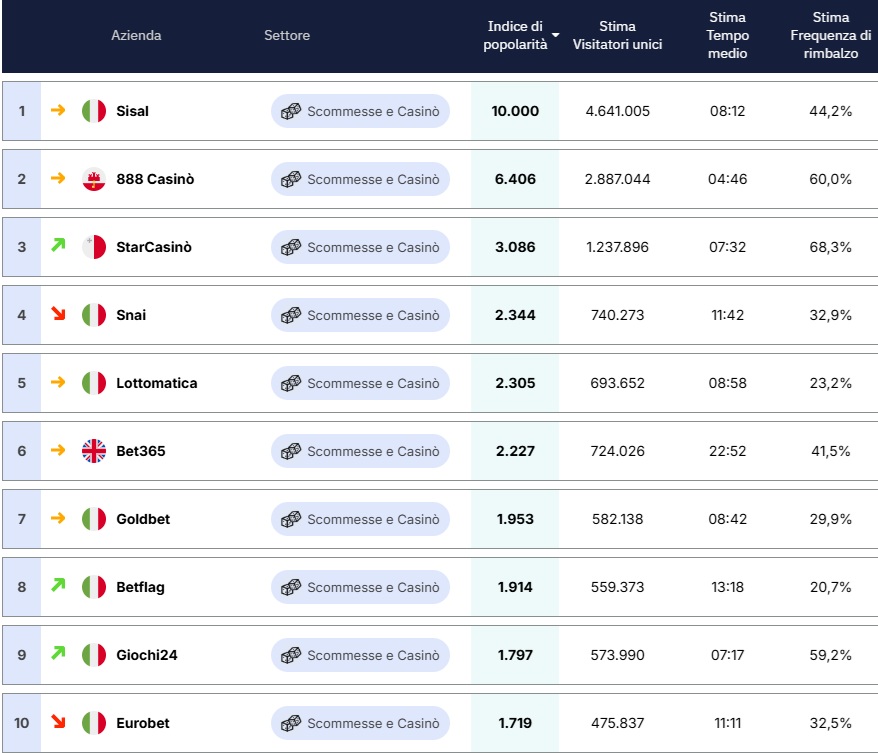Click the Malta flag next to StarCasinò
The width and height of the screenshot is (878, 753).
pos(94,247)
